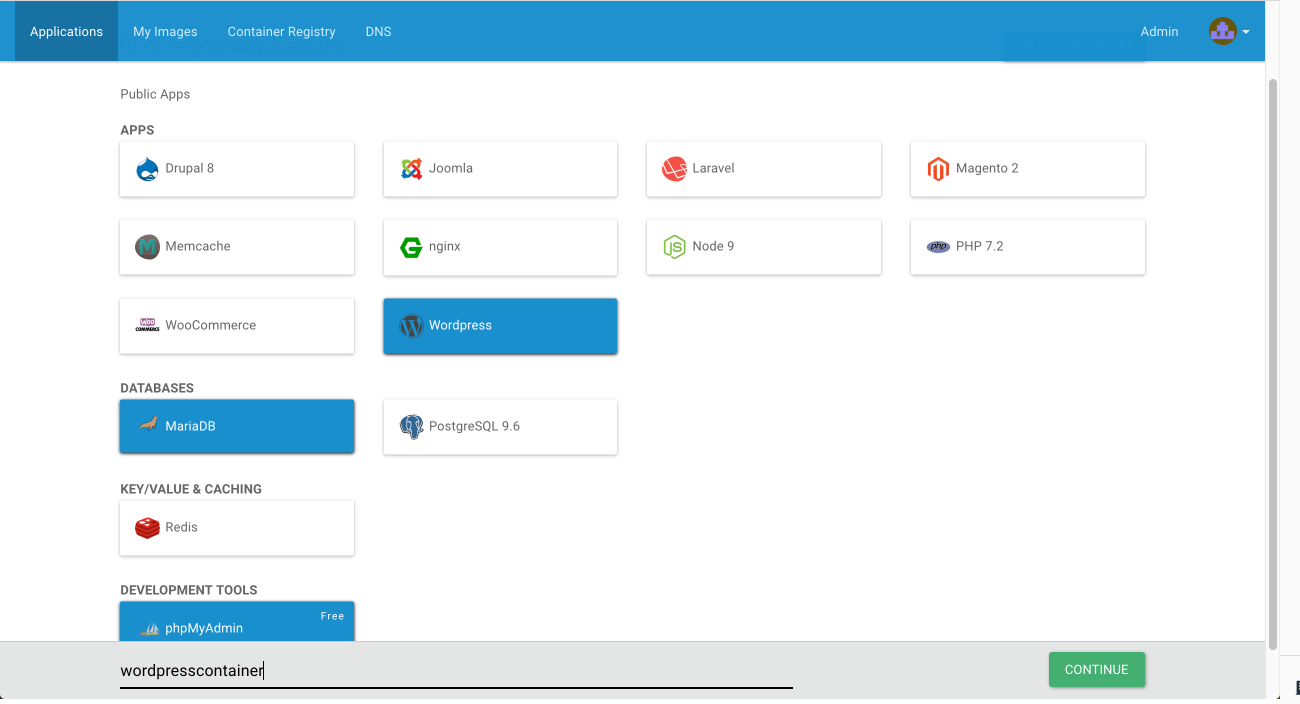Select the Memcache app card
Viewport: 1300px width, 704px height.
(237, 247)
